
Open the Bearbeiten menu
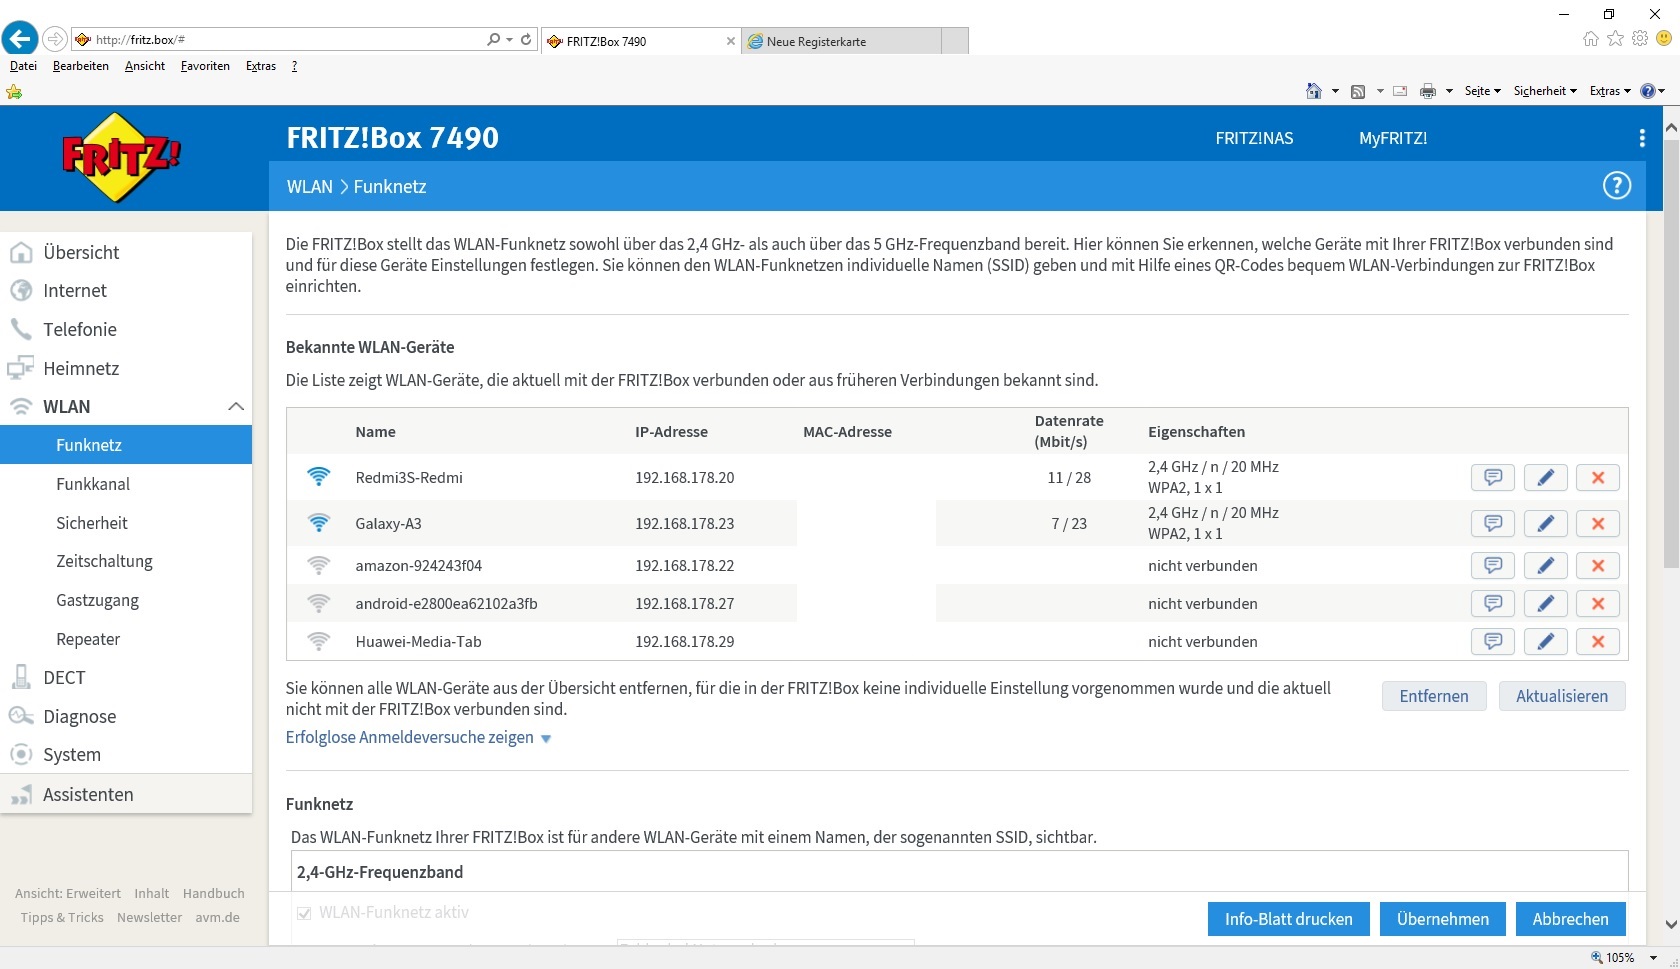[x=81, y=66]
